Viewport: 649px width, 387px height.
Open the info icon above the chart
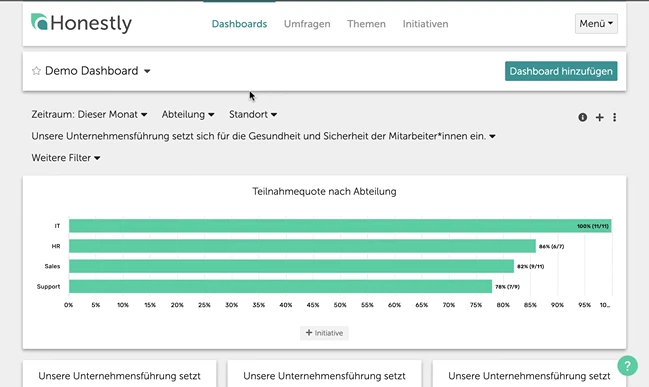582,118
